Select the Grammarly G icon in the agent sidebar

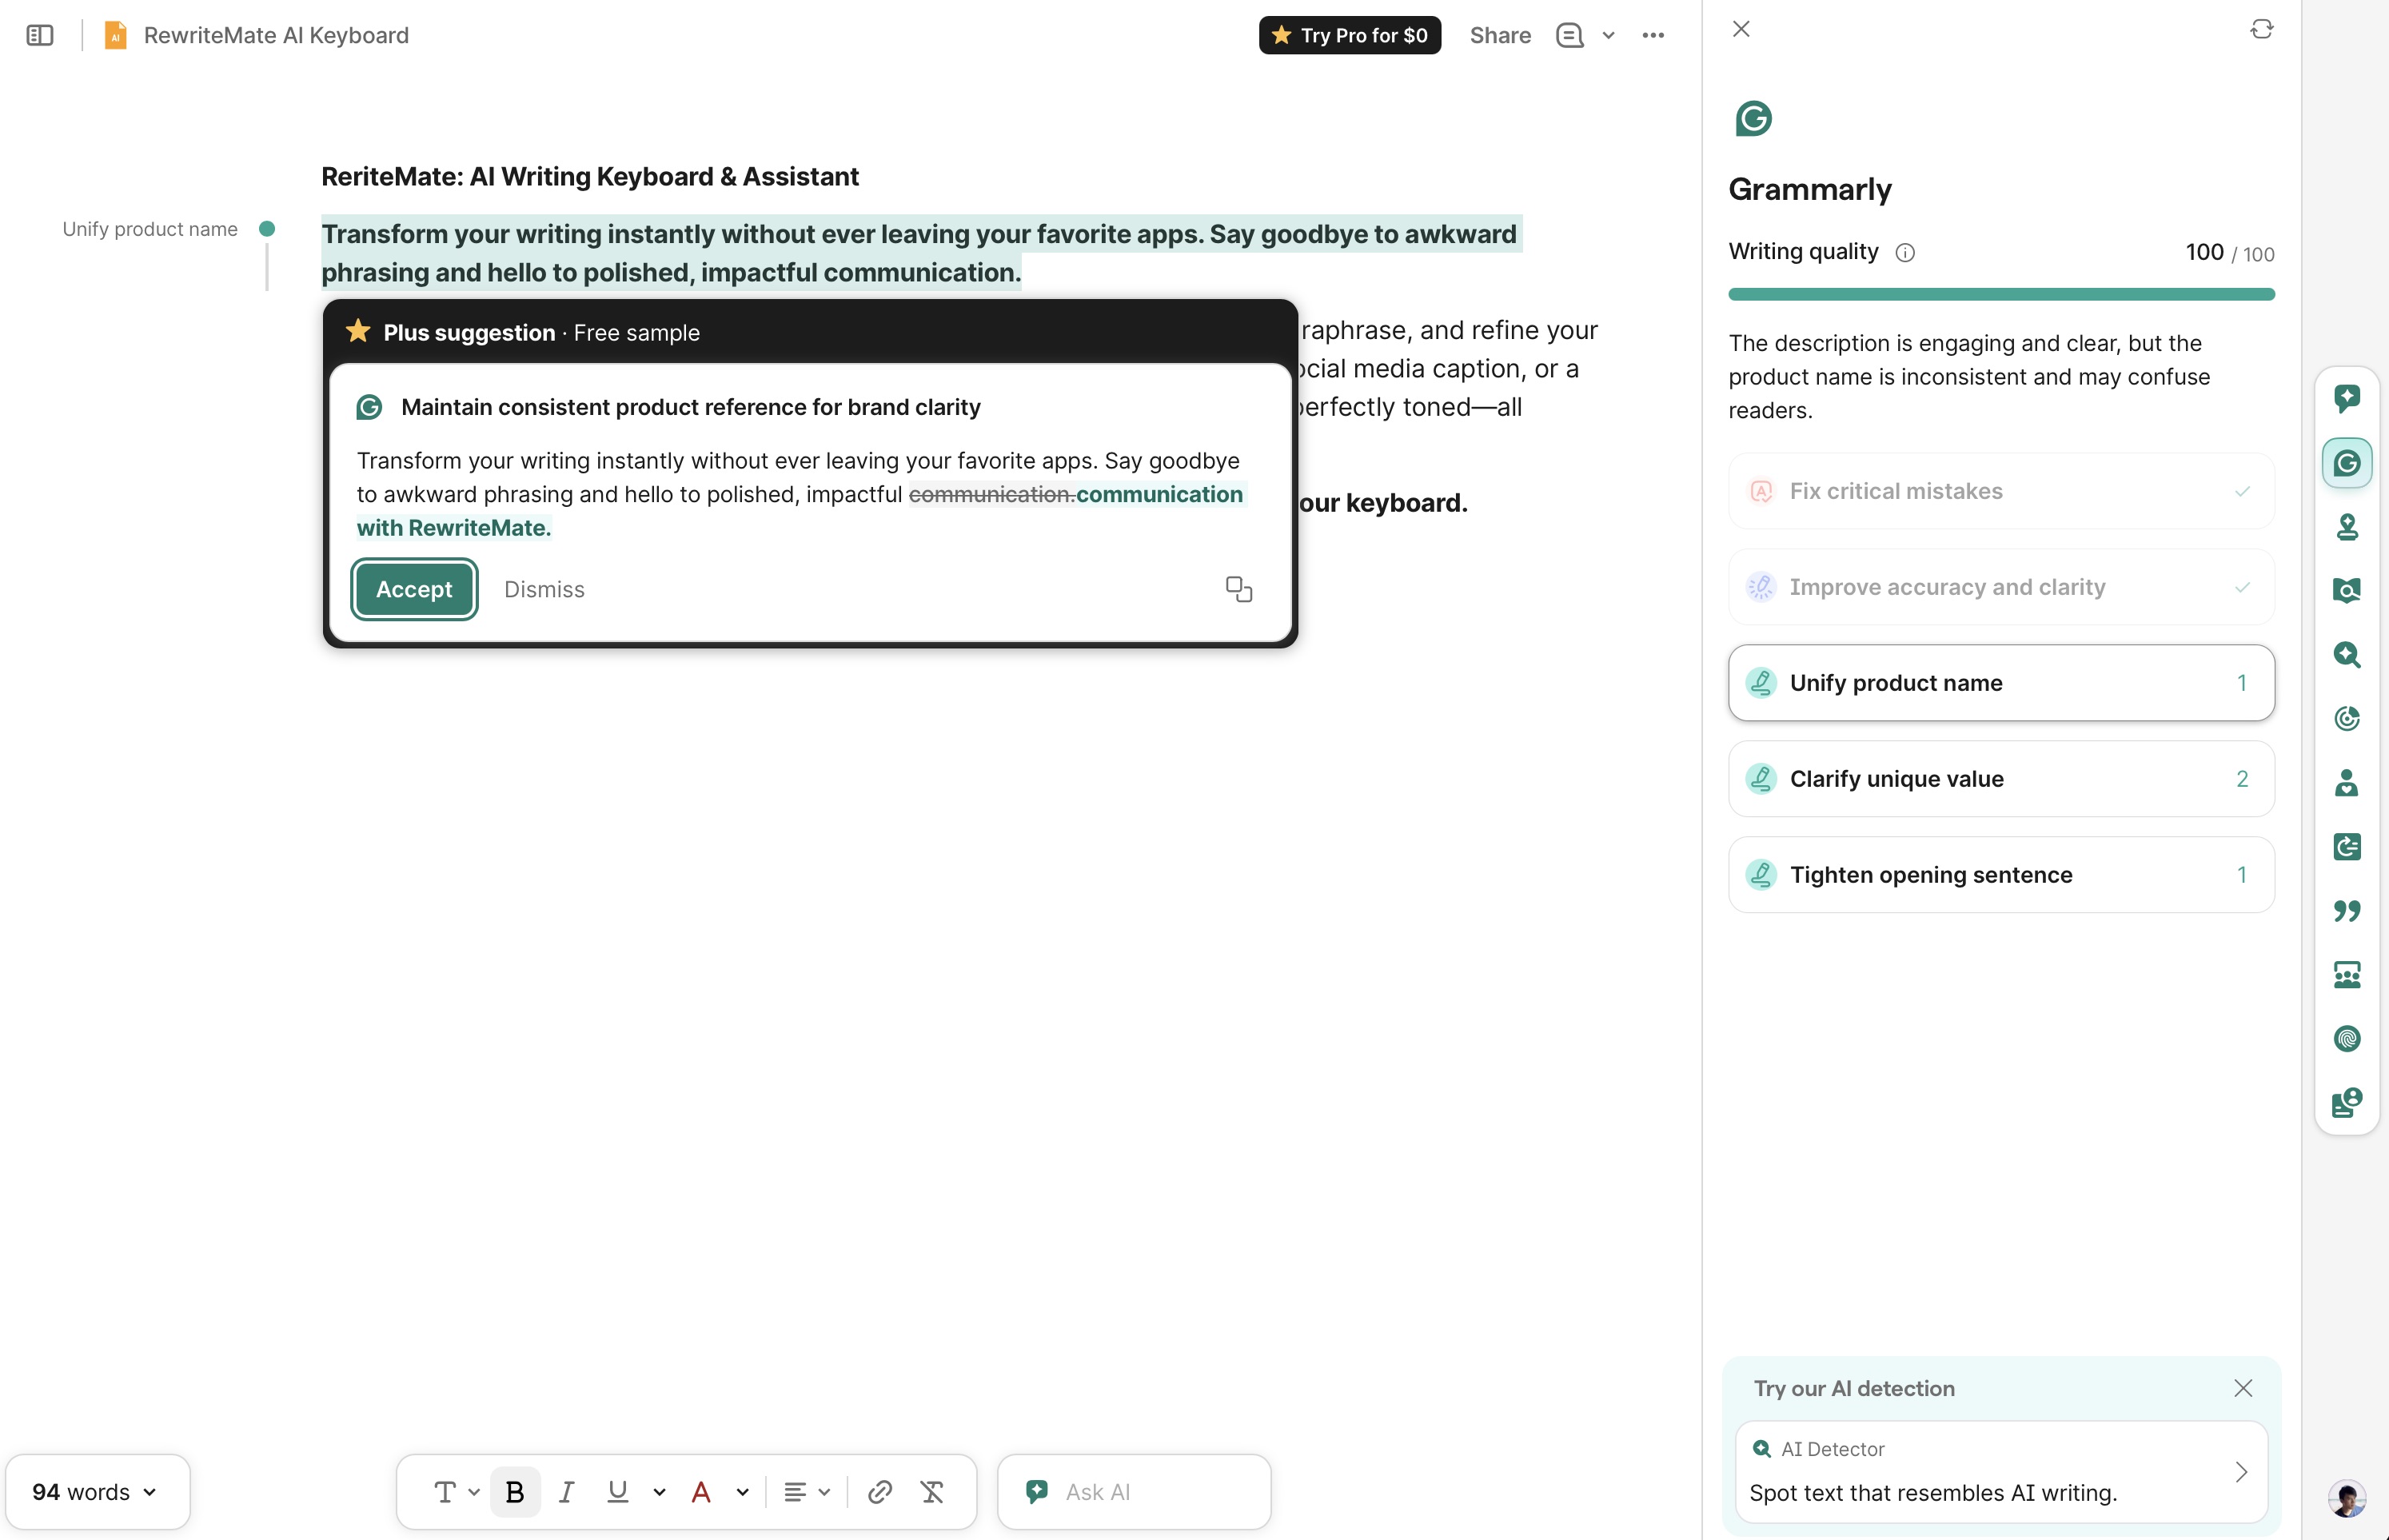pyautogui.click(x=2347, y=463)
